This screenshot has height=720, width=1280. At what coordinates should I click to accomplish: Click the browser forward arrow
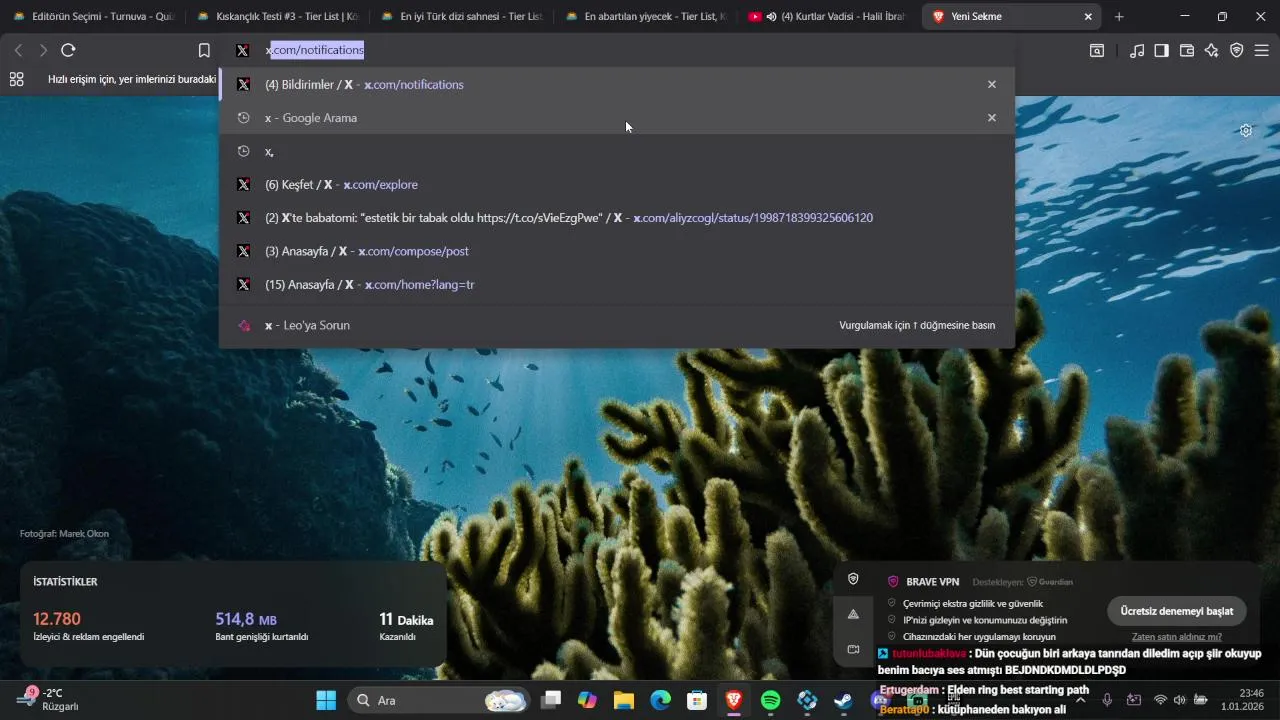(43, 50)
